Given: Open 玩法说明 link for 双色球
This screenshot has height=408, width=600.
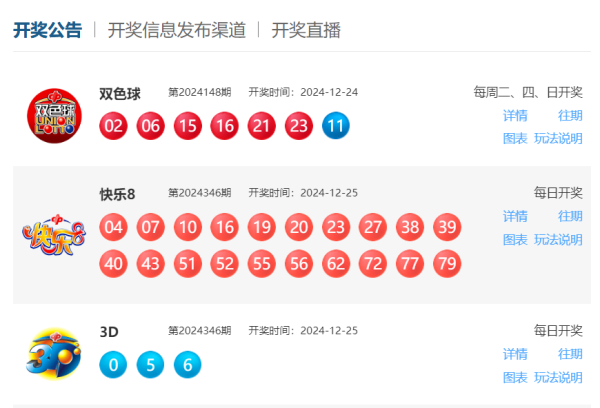Looking at the screenshot, I should 558,139.
